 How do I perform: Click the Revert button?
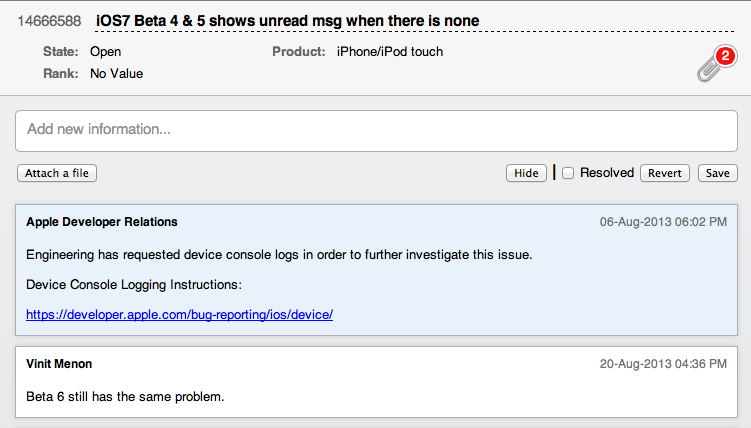[x=665, y=173]
